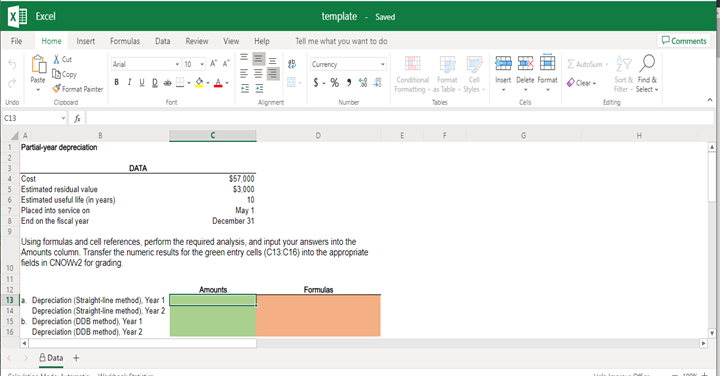The width and height of the screenshot is (720, 376).
Task: Click the Cut scissors icon
Action: [57, 59]
